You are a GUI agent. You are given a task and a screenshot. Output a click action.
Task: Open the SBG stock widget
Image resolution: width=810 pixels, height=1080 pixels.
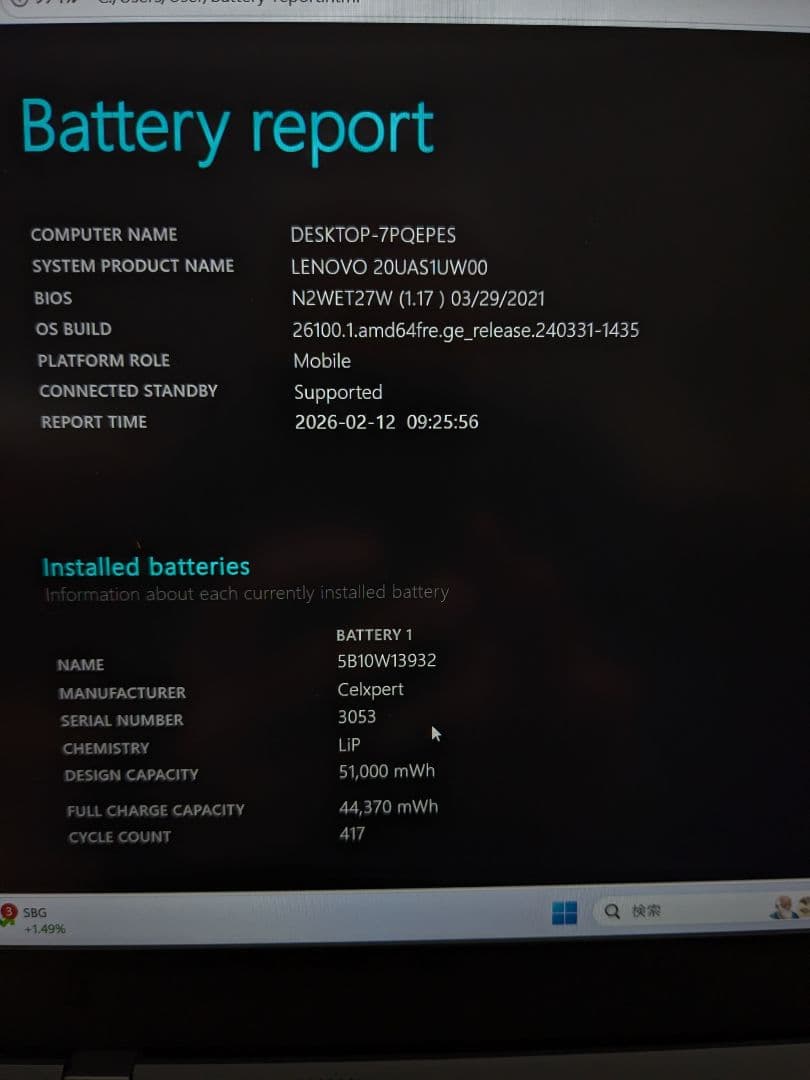point(34,920)
